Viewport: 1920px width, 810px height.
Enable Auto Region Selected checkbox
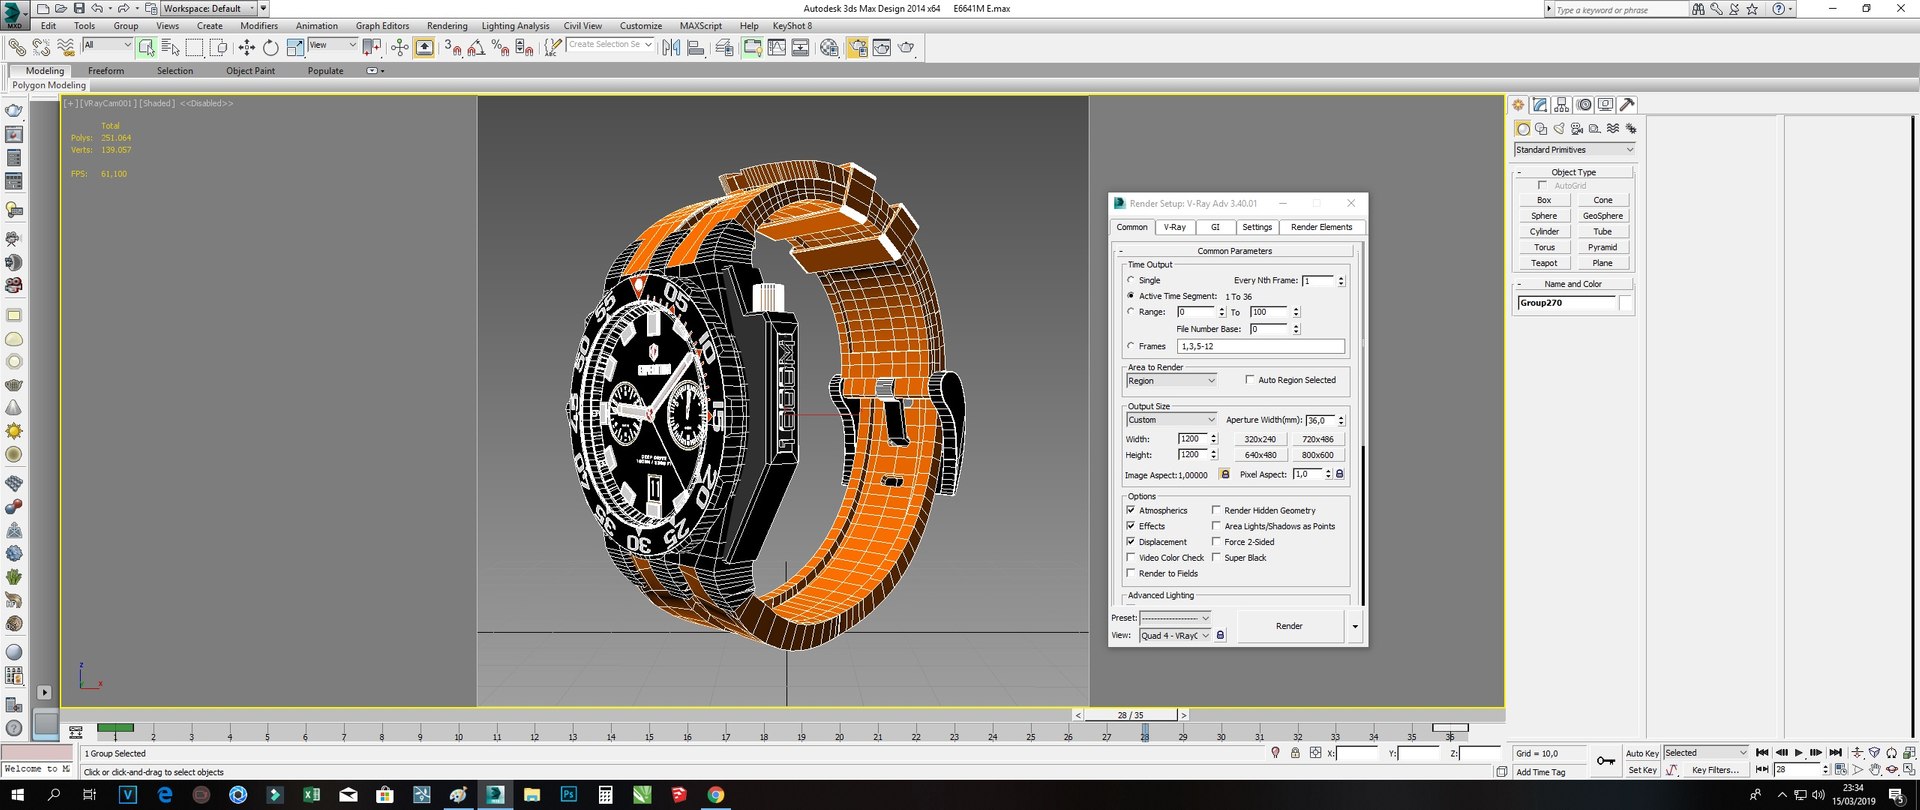point(1250,379)
